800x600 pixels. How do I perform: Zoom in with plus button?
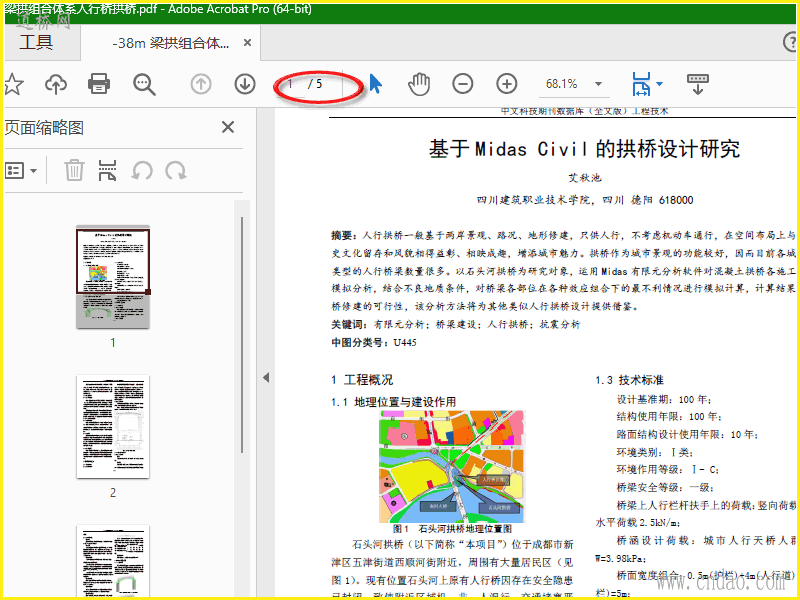[507, 84]
